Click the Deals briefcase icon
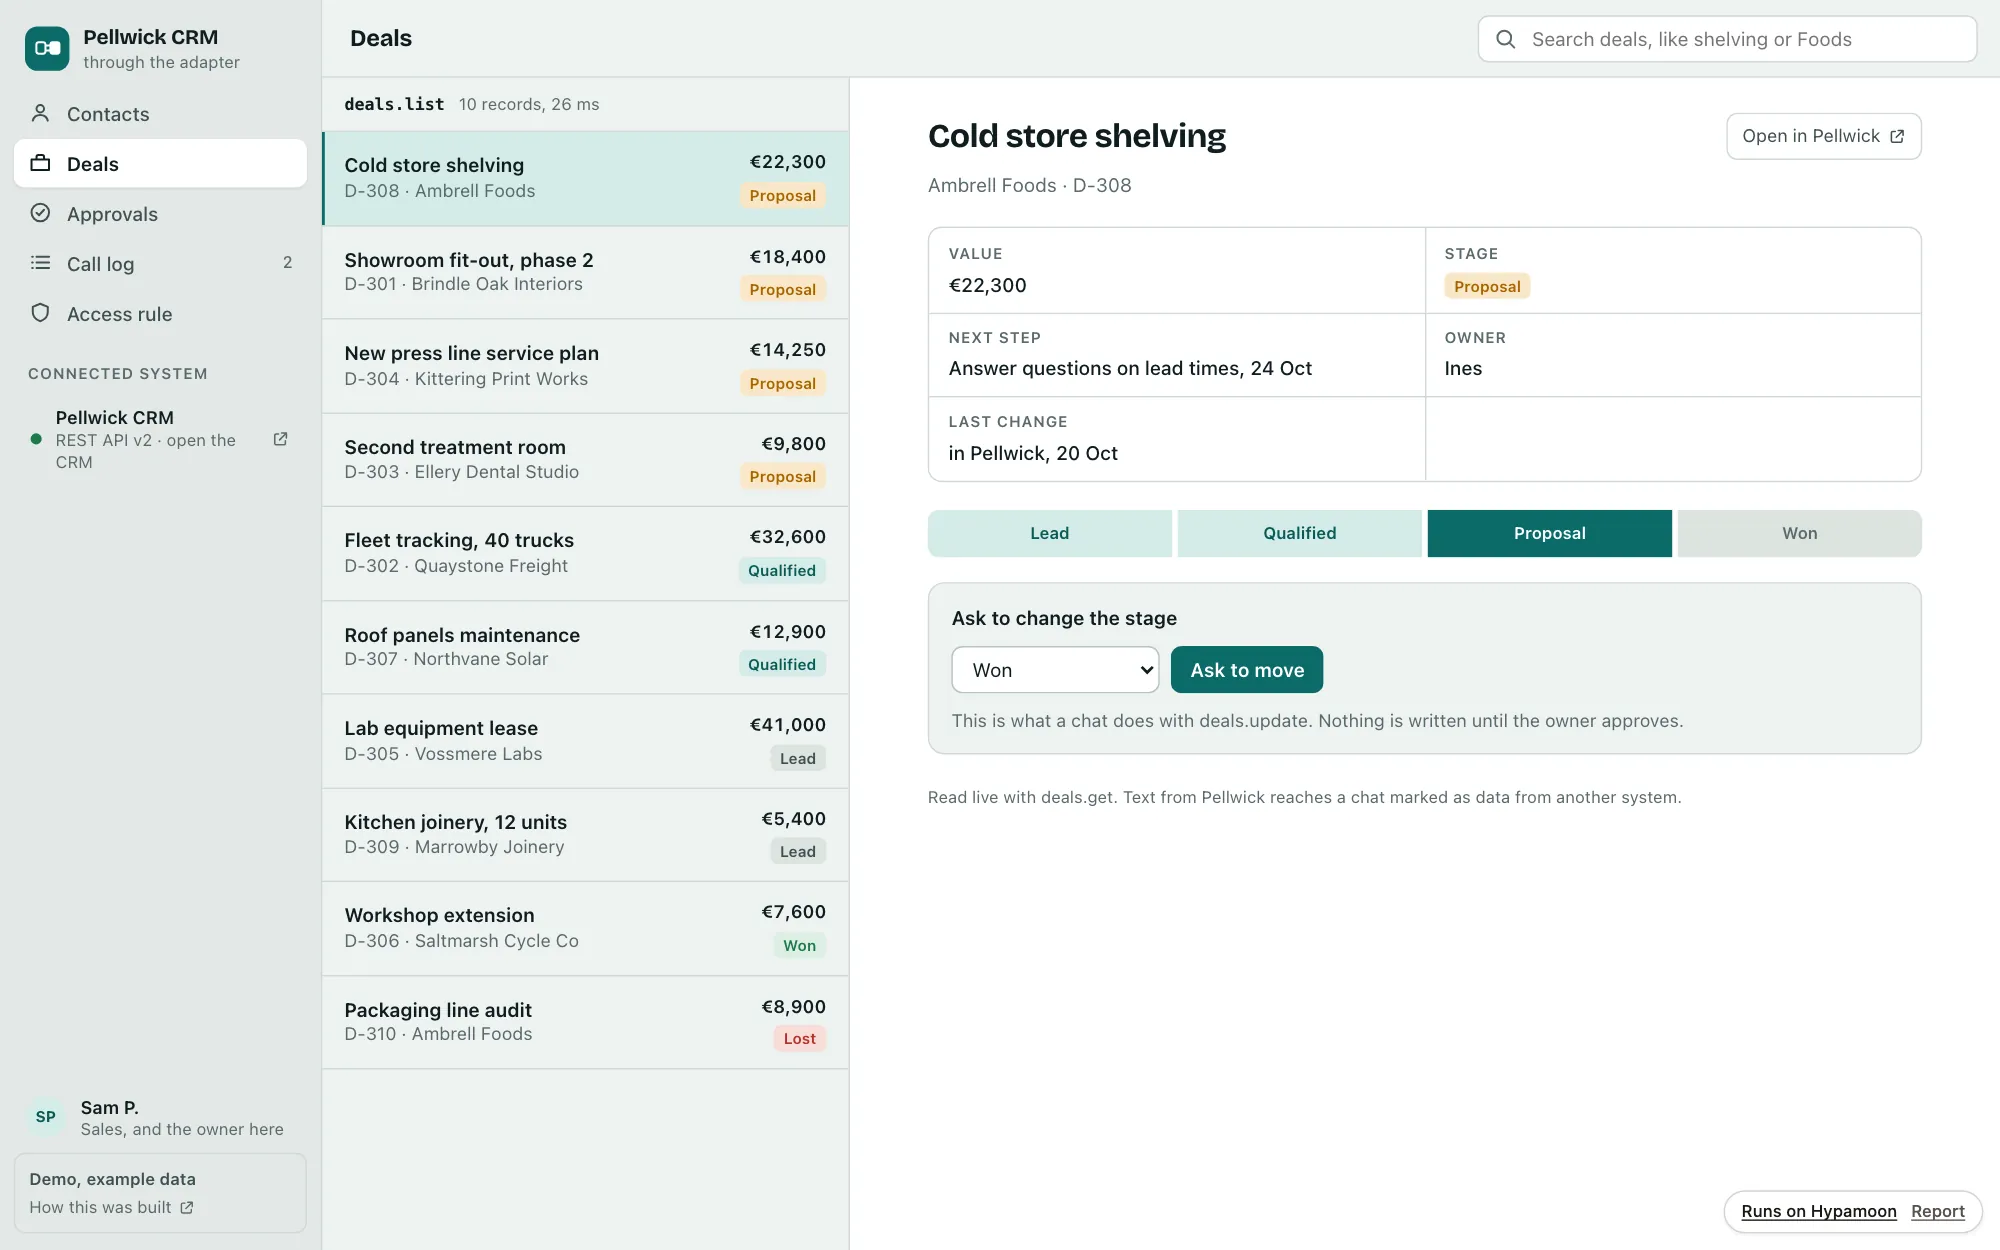The width and height of the screenshot is (2000, 1250). (x=40, y=163)
